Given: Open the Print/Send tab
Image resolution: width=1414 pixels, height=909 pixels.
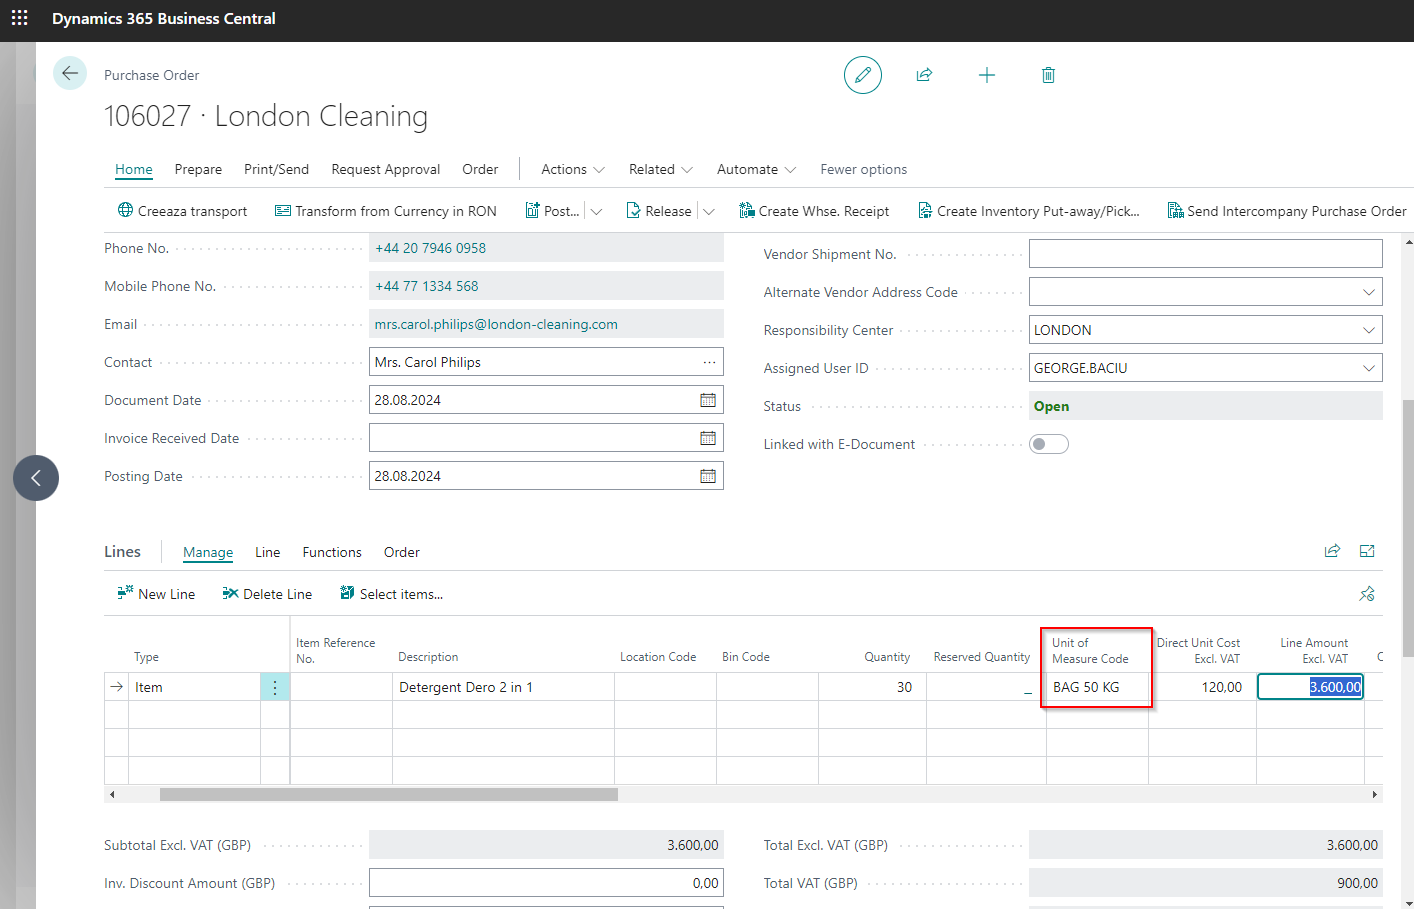Looking at the screenshot, I should coord(276,169).
